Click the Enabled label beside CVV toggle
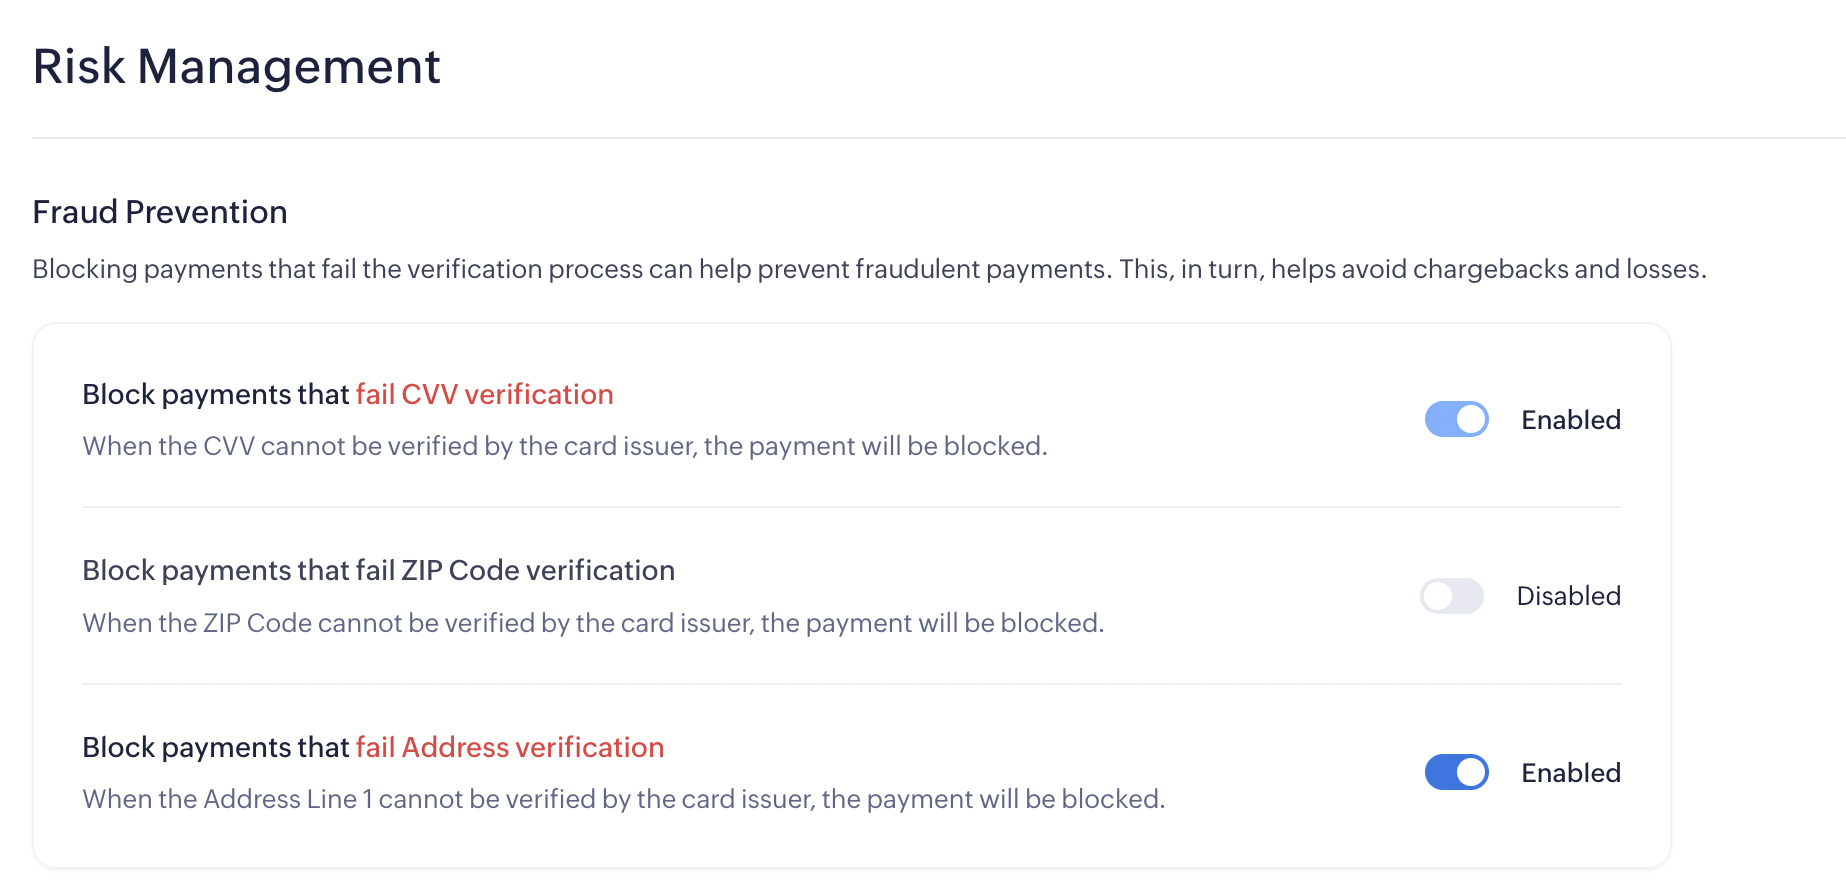 (x=1570, y=420)
